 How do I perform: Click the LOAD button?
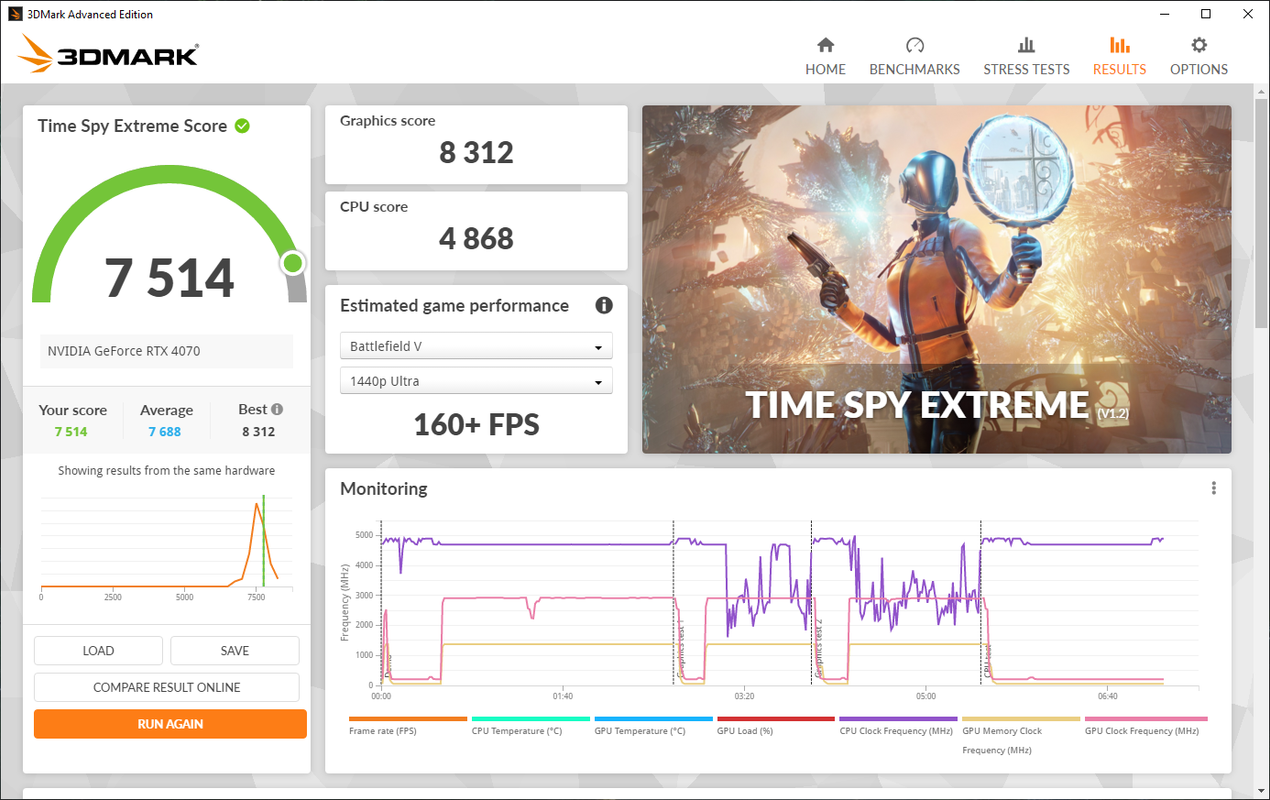[98, 651]
